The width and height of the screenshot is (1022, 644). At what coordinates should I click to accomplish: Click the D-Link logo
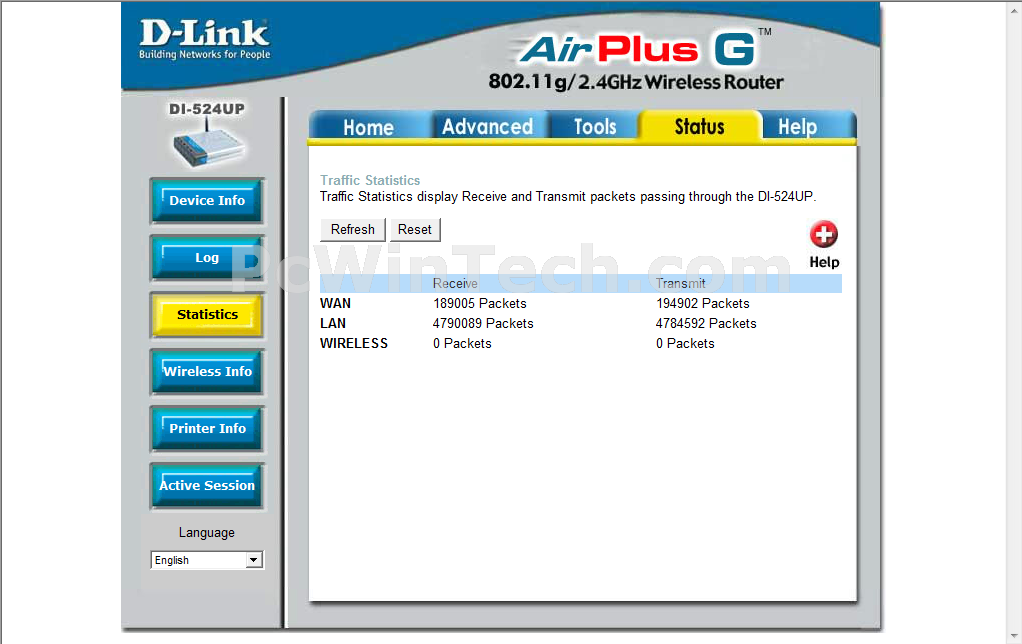pos(204,39)
